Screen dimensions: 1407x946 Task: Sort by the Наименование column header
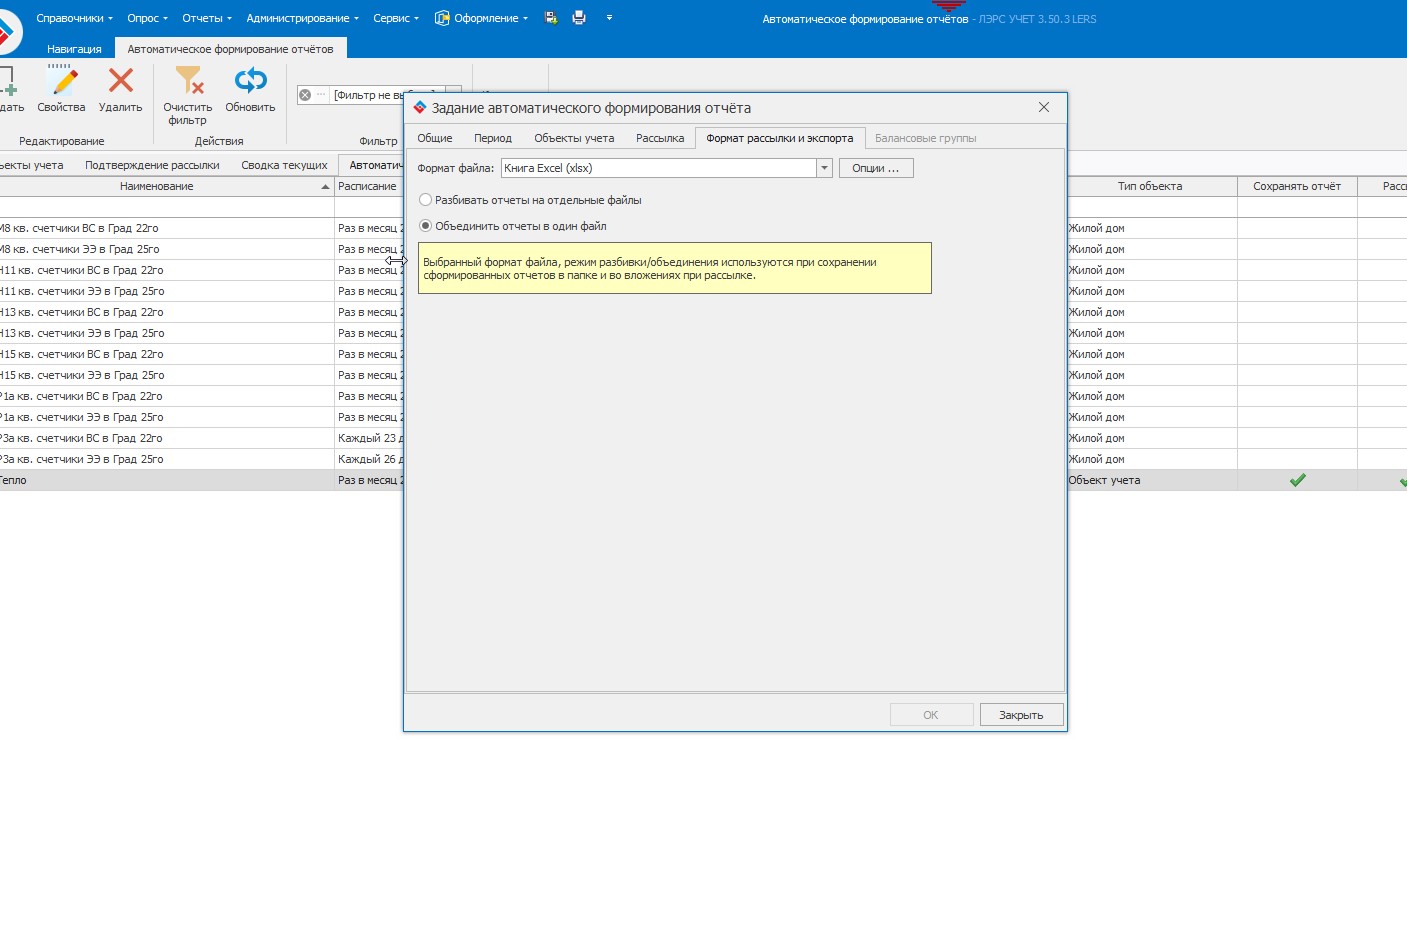pos(157,186)
